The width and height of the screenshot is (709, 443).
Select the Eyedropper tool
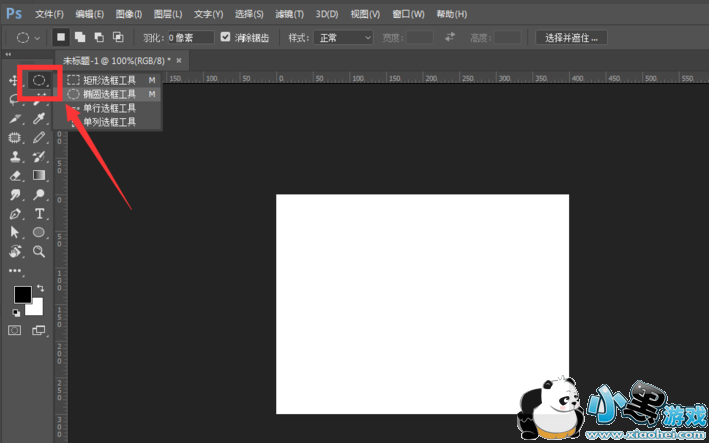39,118
